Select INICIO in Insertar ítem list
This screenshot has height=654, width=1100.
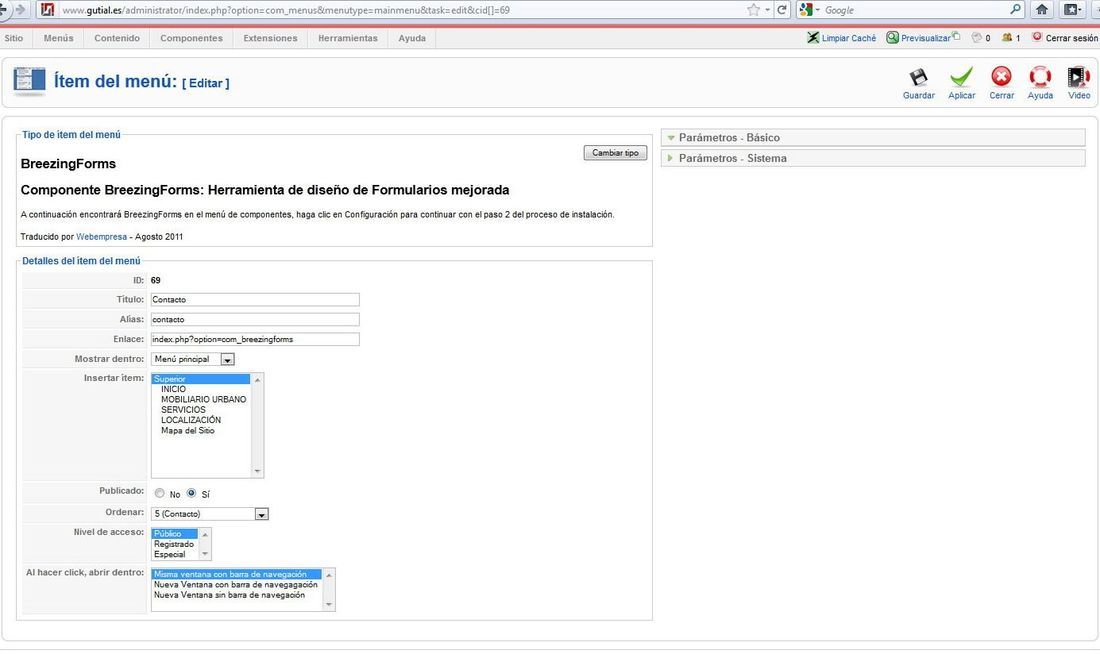click(x=201, y=389)
